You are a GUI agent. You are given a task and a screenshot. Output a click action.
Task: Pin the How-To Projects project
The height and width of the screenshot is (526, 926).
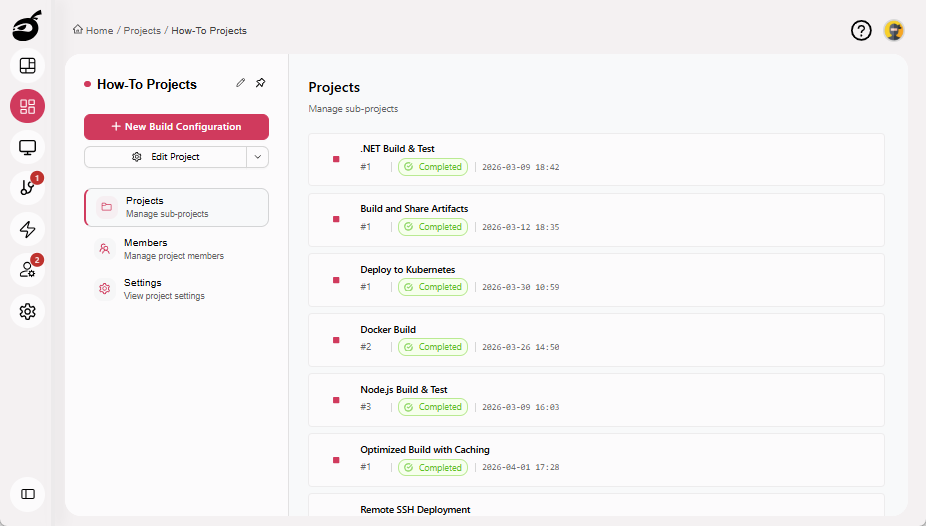260,83
